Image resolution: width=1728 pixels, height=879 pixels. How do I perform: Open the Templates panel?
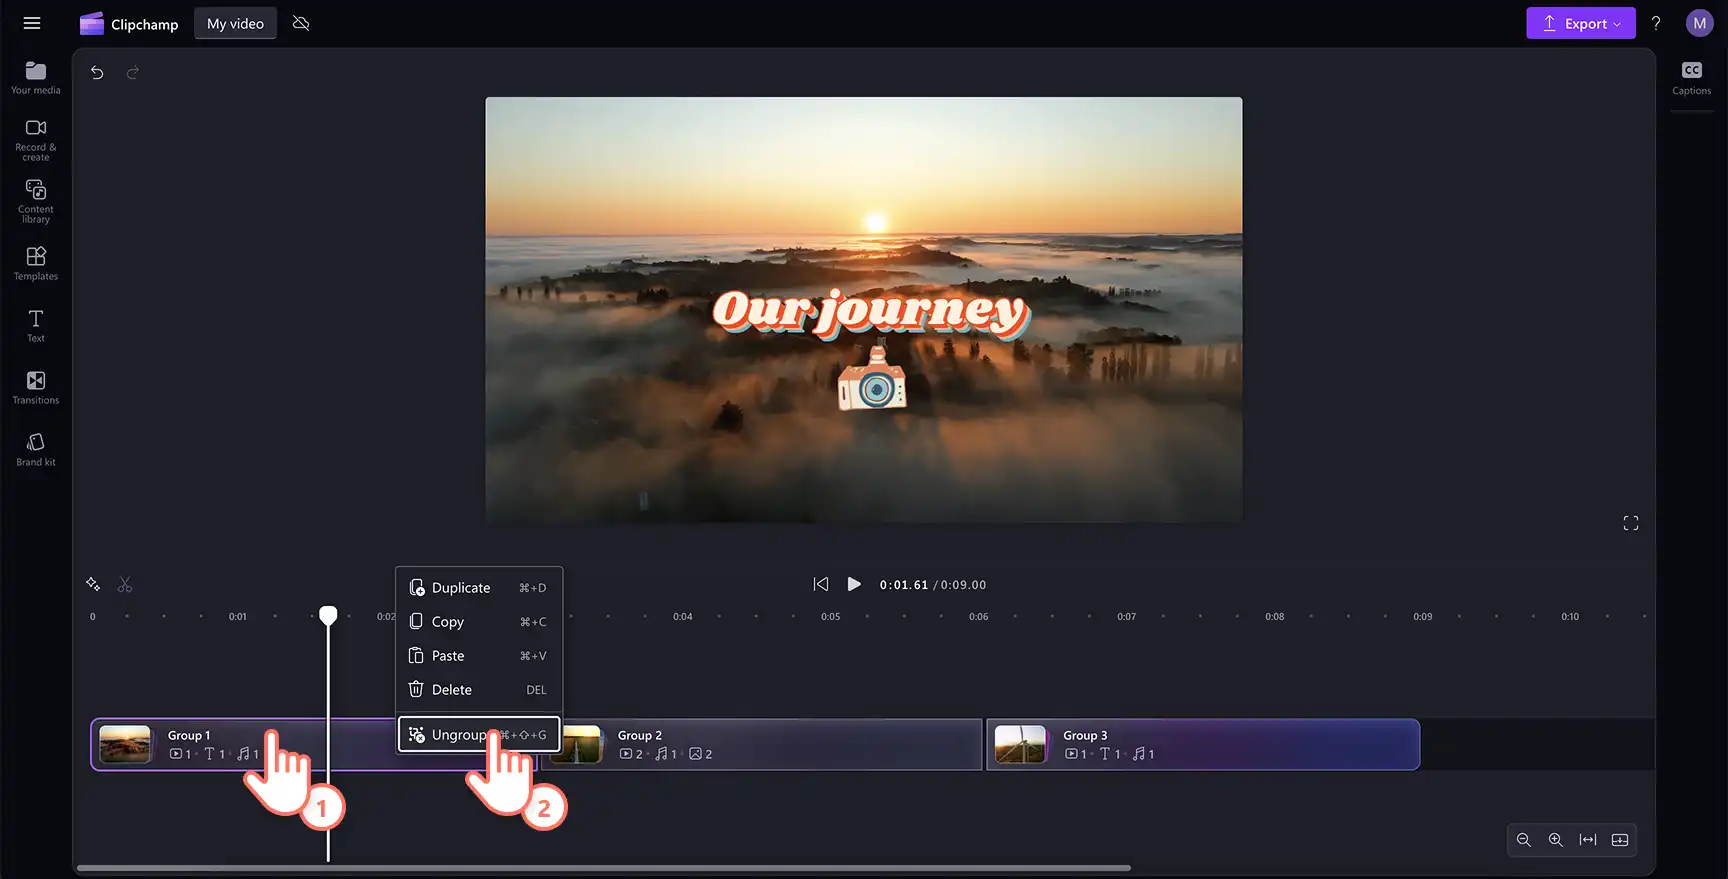[x=36, y=264]
